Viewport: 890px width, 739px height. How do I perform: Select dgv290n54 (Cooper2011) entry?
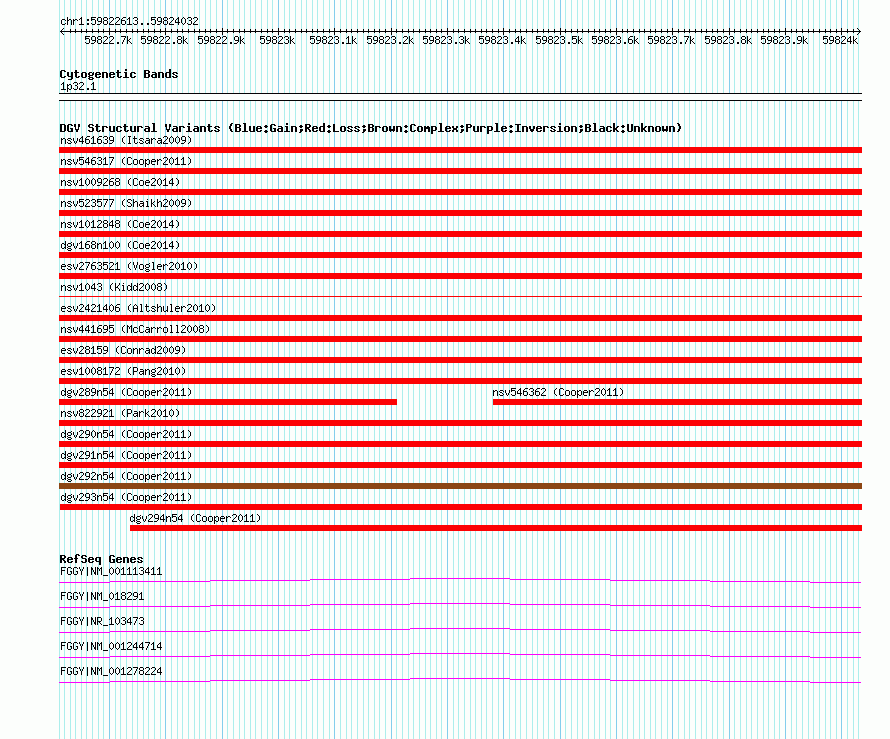coord(126,434)
